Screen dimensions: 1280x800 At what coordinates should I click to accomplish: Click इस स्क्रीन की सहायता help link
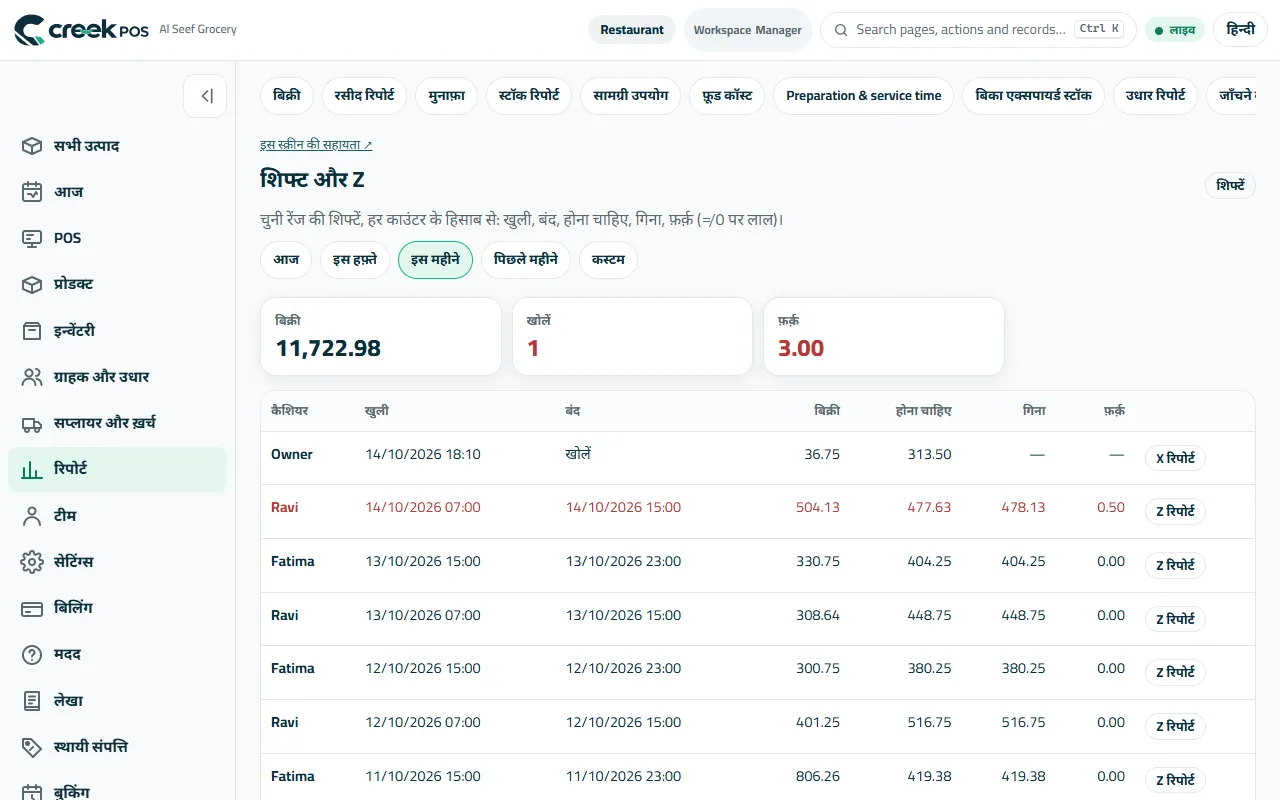click(x=316, y=145)
